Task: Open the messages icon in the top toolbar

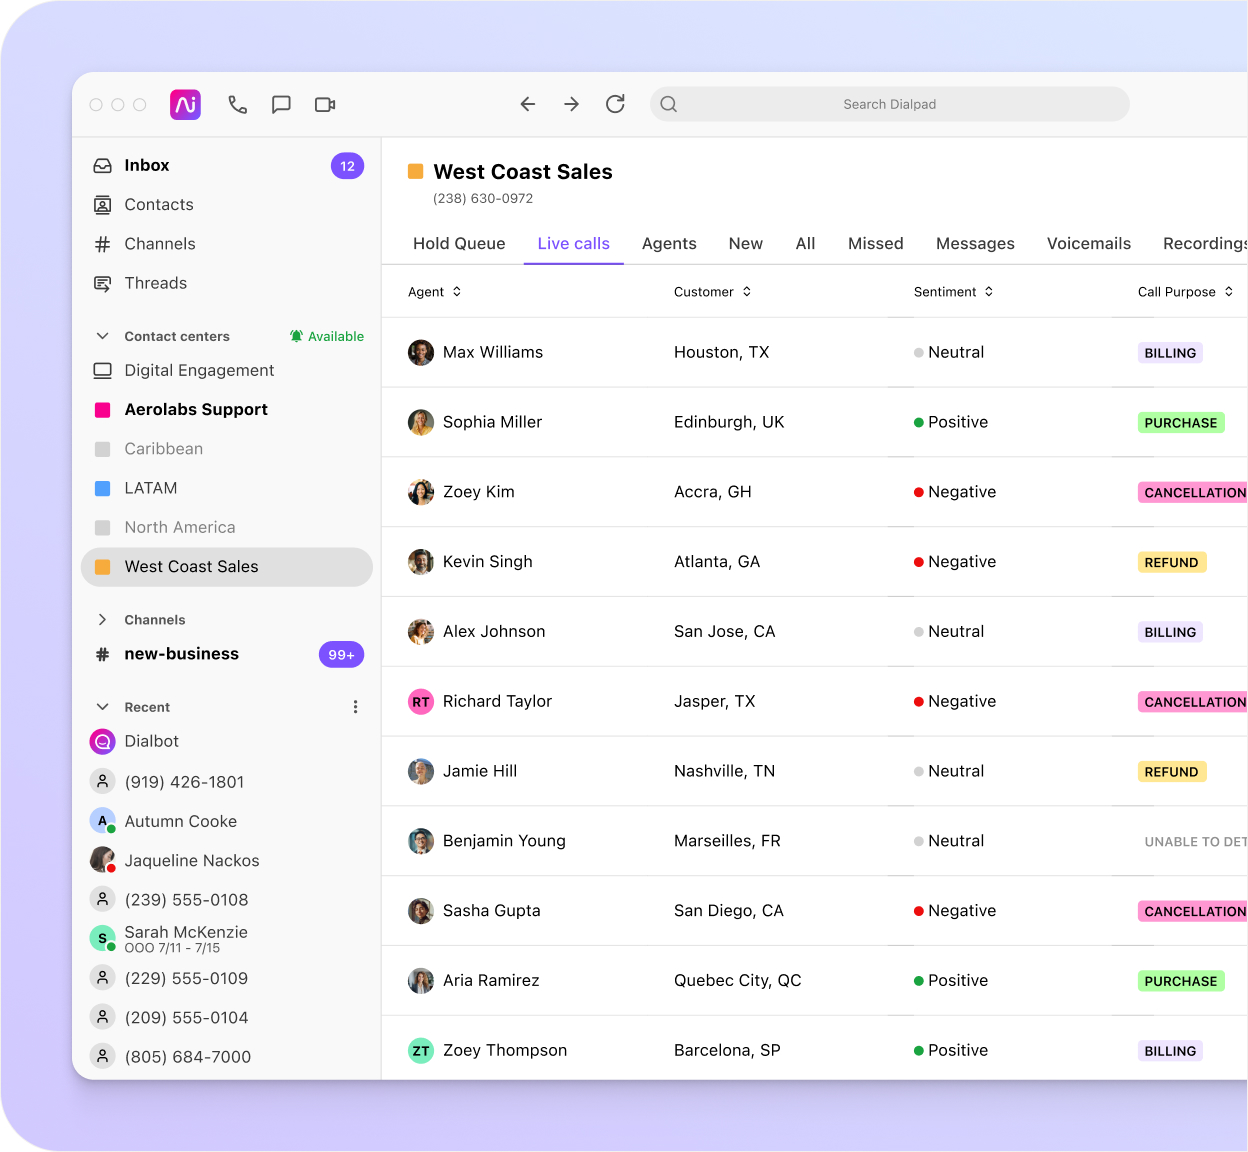Action: coord(281,104)
